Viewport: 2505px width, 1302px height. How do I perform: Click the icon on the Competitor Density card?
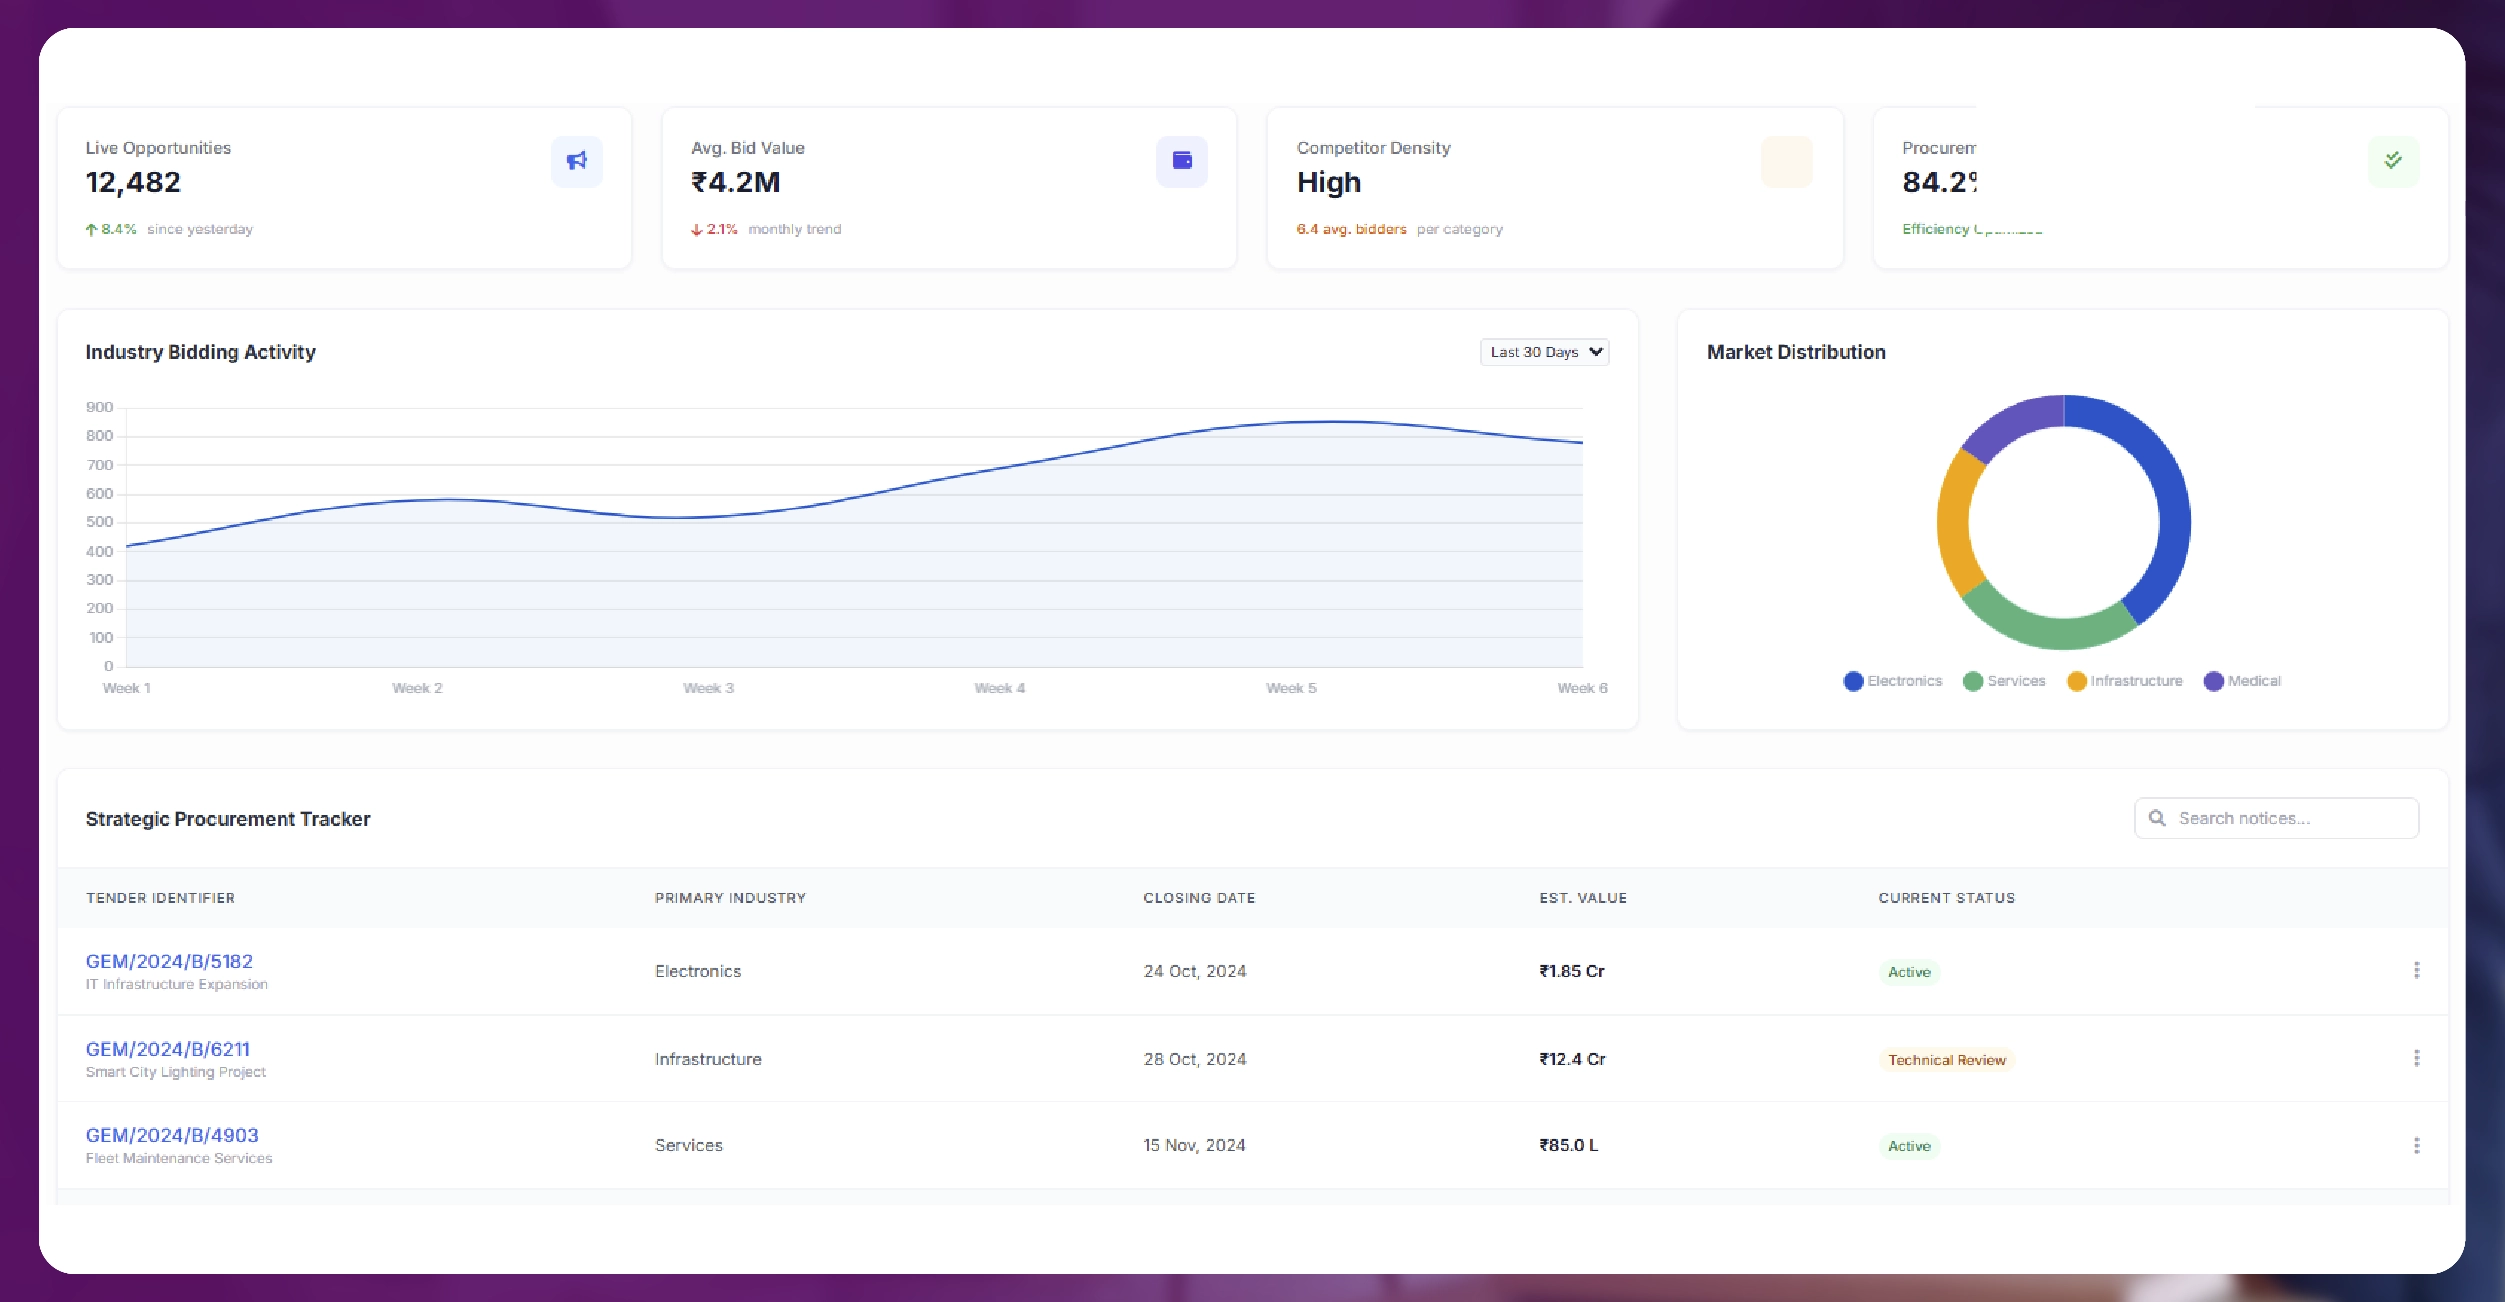(x=1786, y=161)
